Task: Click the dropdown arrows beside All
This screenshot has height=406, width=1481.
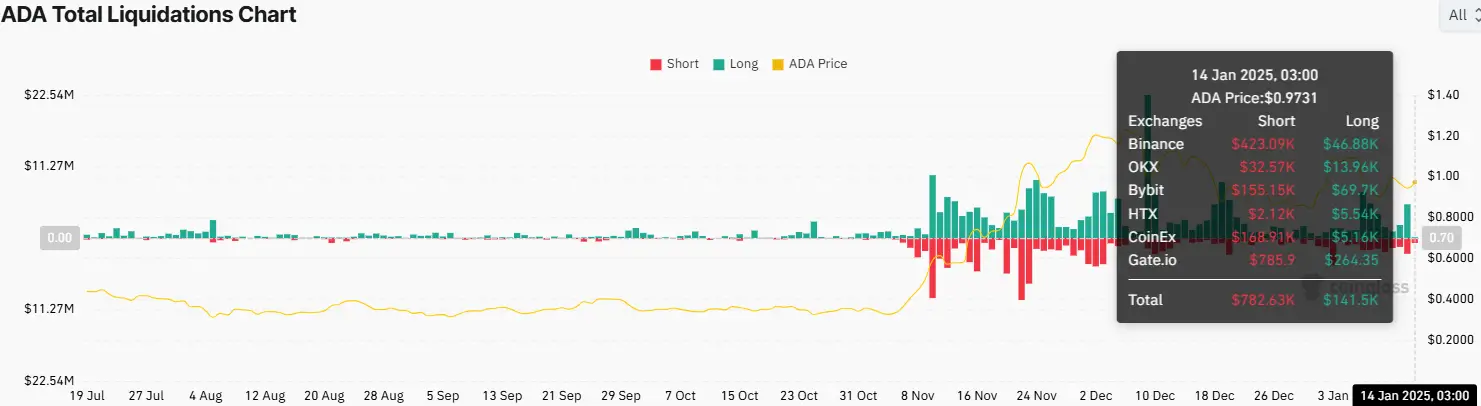Action: [1476, 15]
